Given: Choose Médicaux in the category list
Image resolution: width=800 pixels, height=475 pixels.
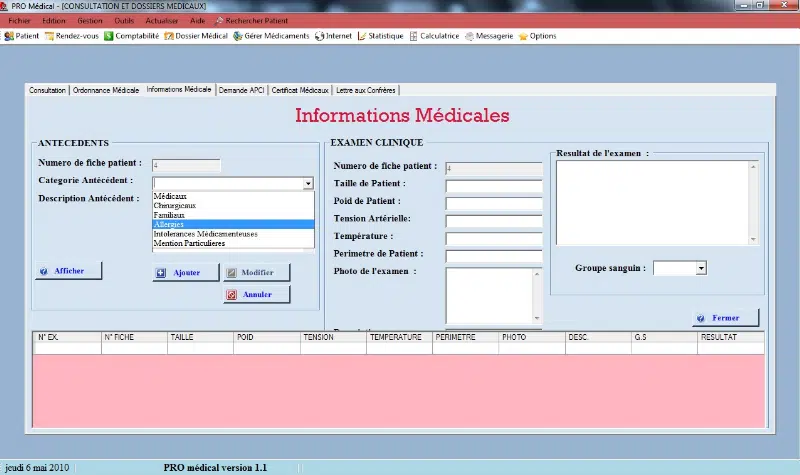Looking at the screenshot, I should tap(233, 196).
